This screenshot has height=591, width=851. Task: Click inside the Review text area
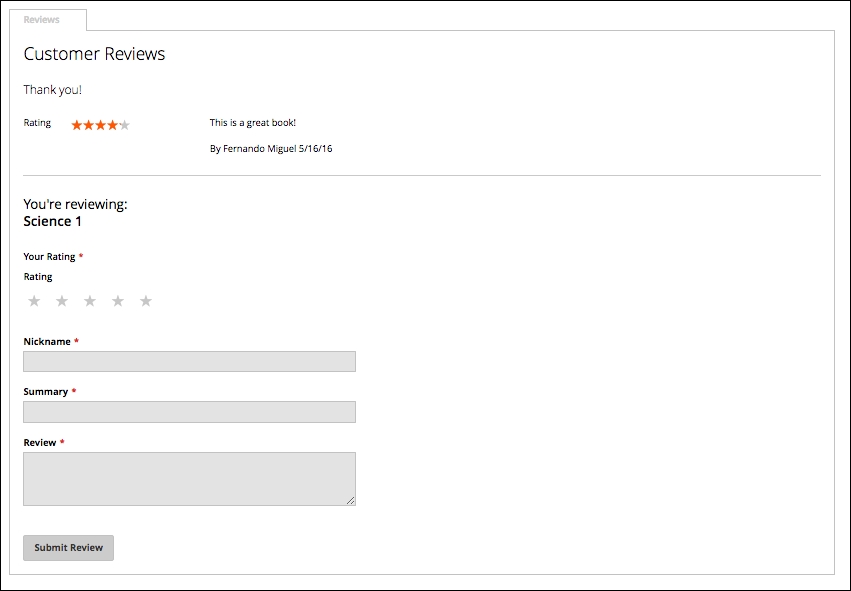[x=189, y=479]
